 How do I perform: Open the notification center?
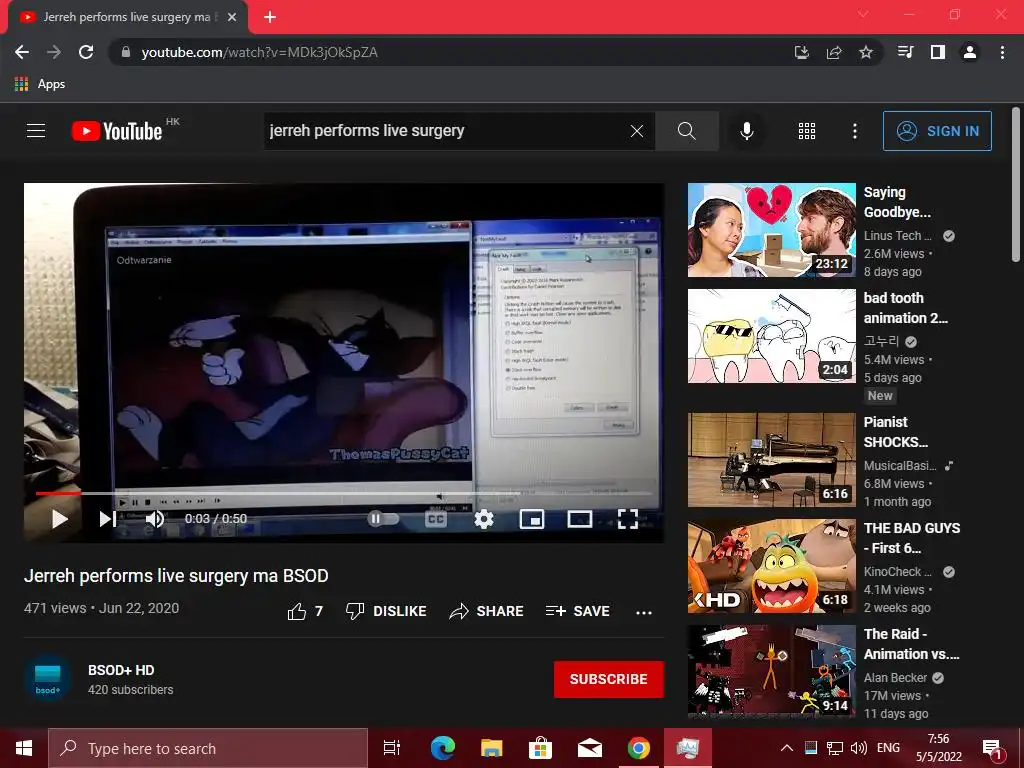click(x=992, y=749)
